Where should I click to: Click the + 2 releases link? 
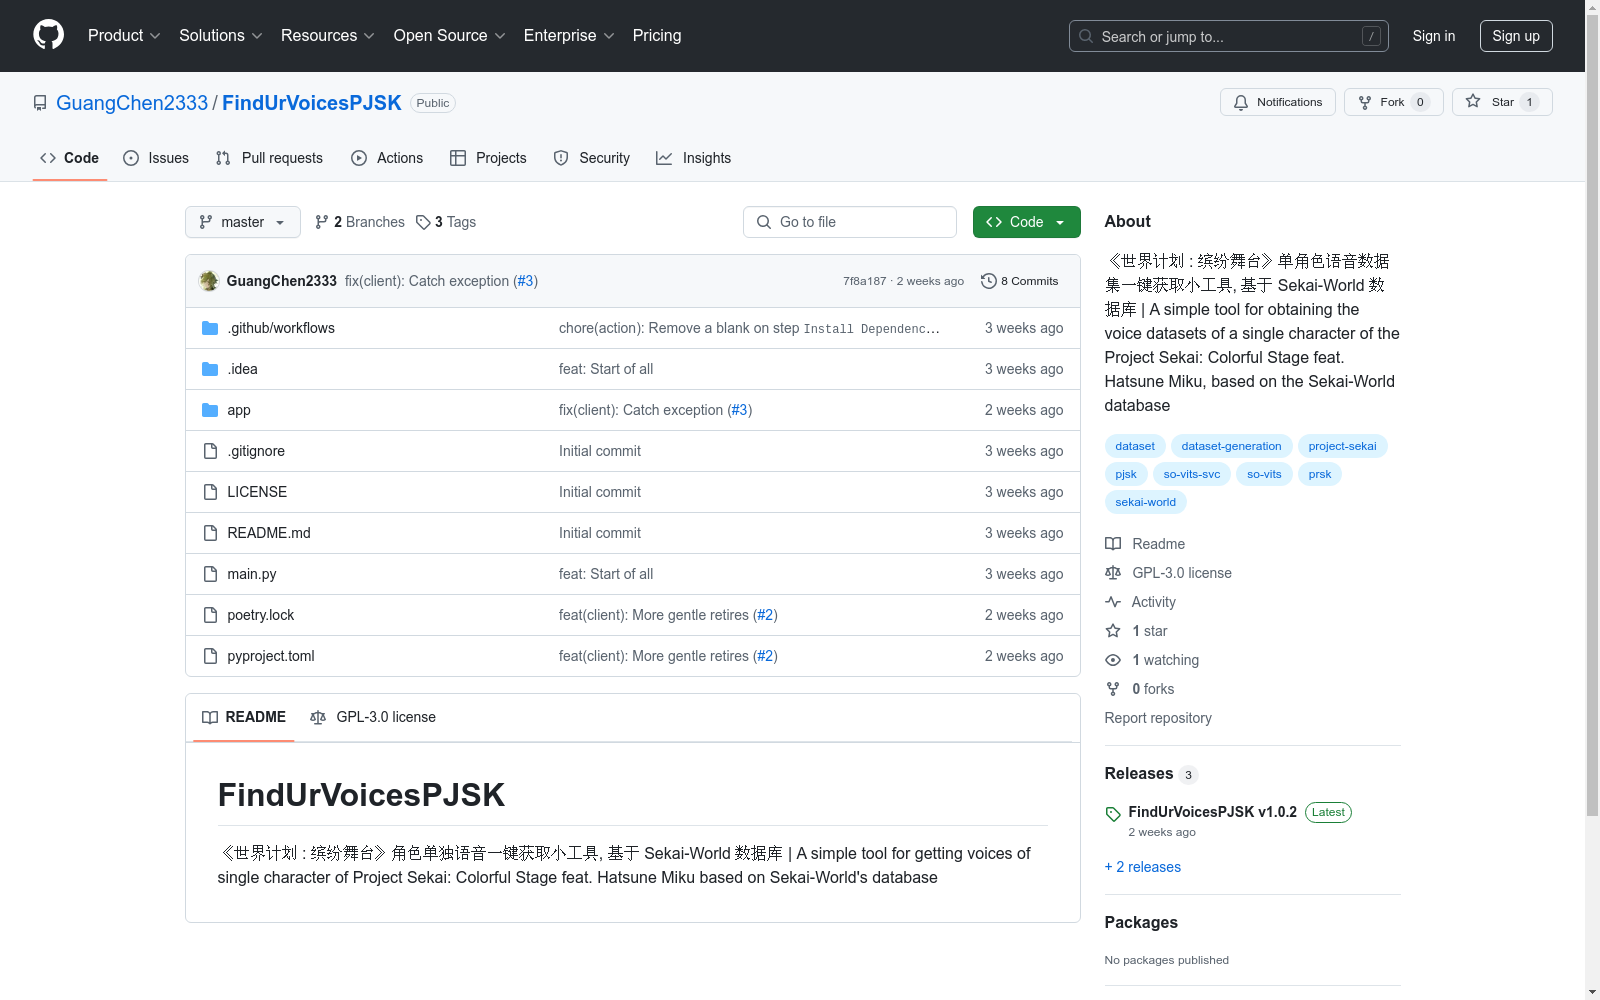point(1142,867)
